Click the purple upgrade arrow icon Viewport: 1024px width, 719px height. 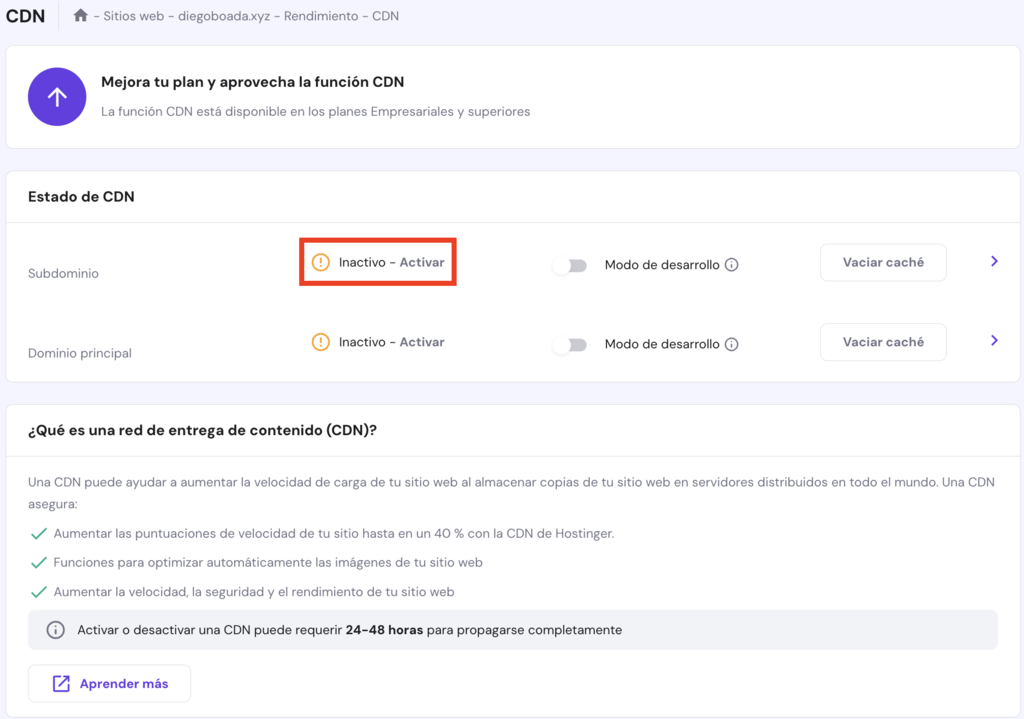pos(57,96)
